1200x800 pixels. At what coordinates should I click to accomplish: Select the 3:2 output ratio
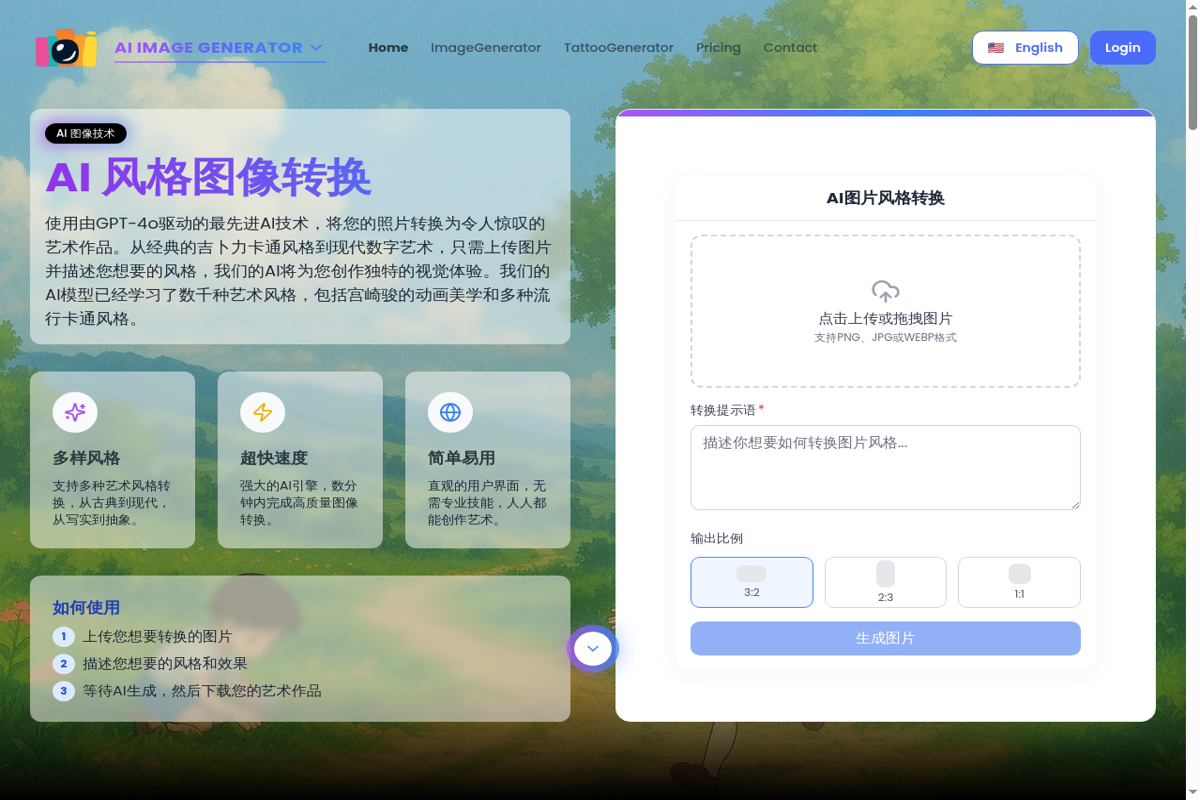coord(751,582)
